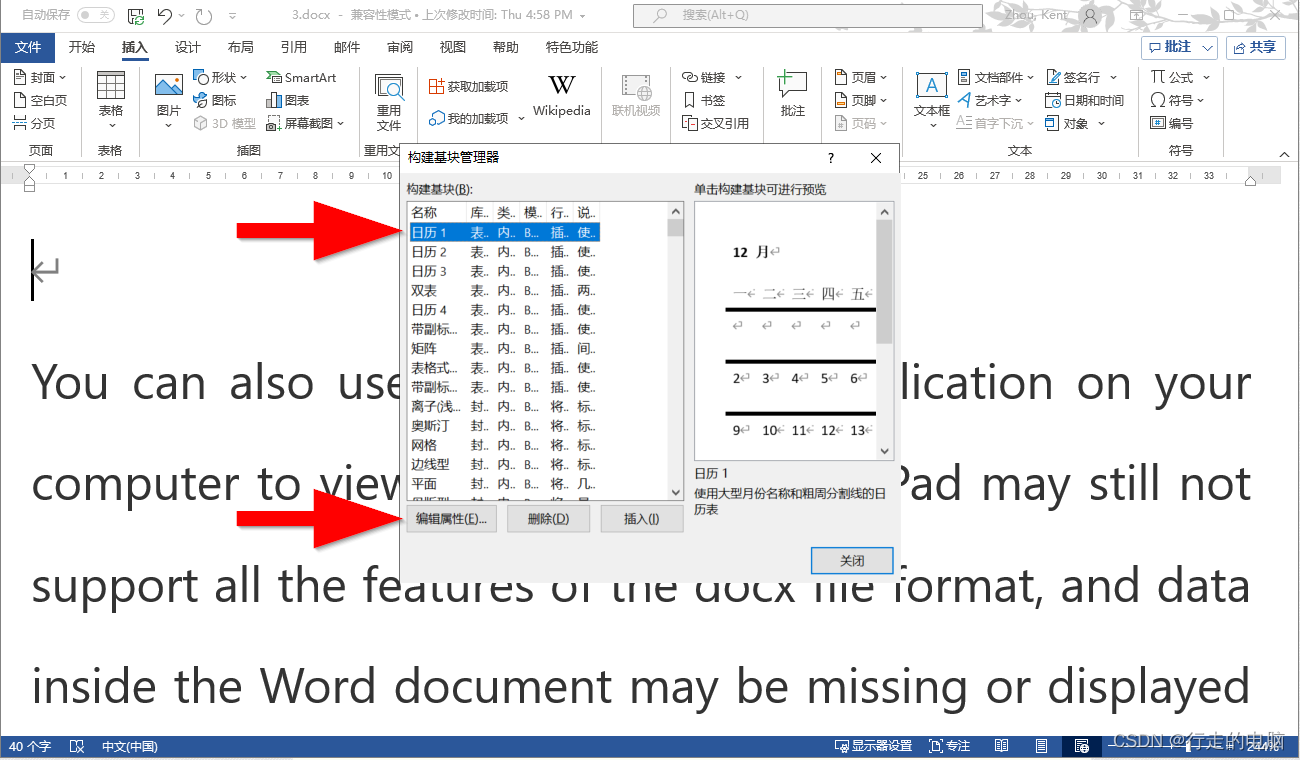Click the Save icon in quick access toolbar

coord(136,15)
